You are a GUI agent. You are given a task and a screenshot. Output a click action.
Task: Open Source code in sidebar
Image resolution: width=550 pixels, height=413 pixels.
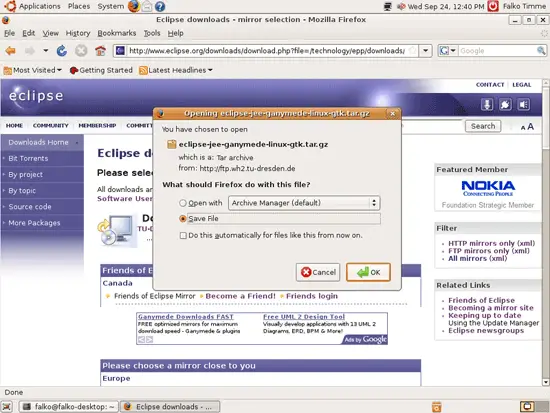click(x=30, y=207)
